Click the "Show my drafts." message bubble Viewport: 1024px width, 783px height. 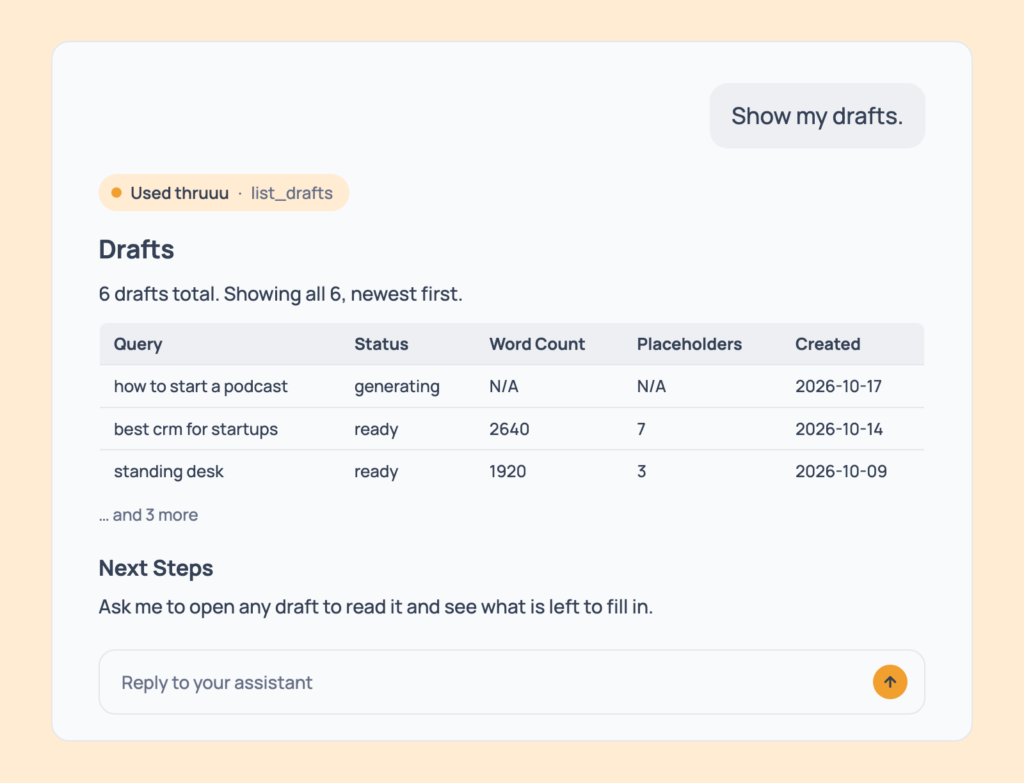click(x=817, y=116)
